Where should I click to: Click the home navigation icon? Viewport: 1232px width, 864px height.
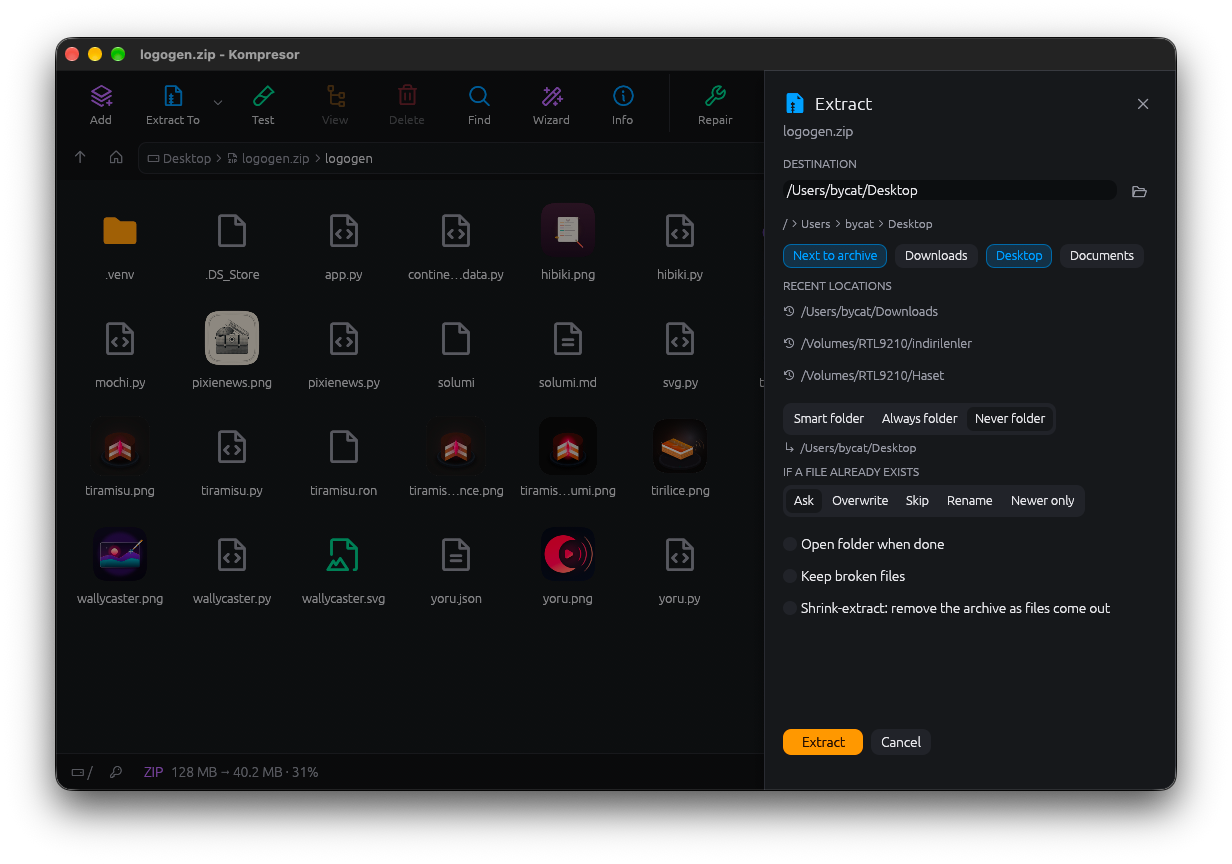click(116, 158)
